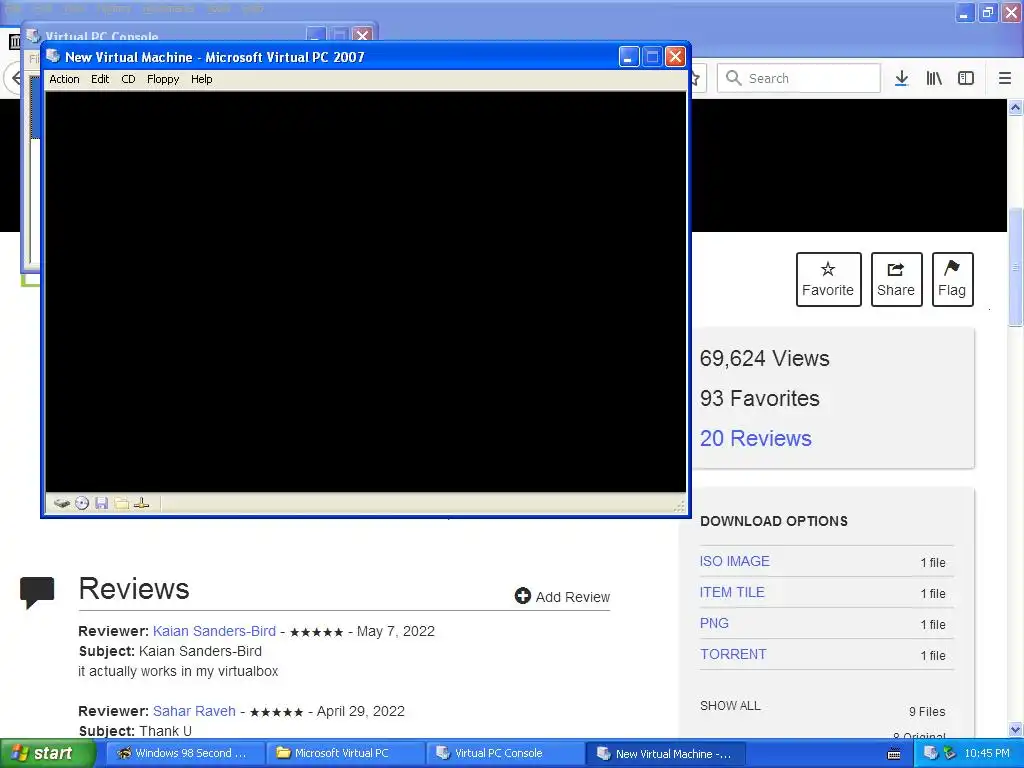Click the Start button
The image size is (1024, 768).
(47, 754)
